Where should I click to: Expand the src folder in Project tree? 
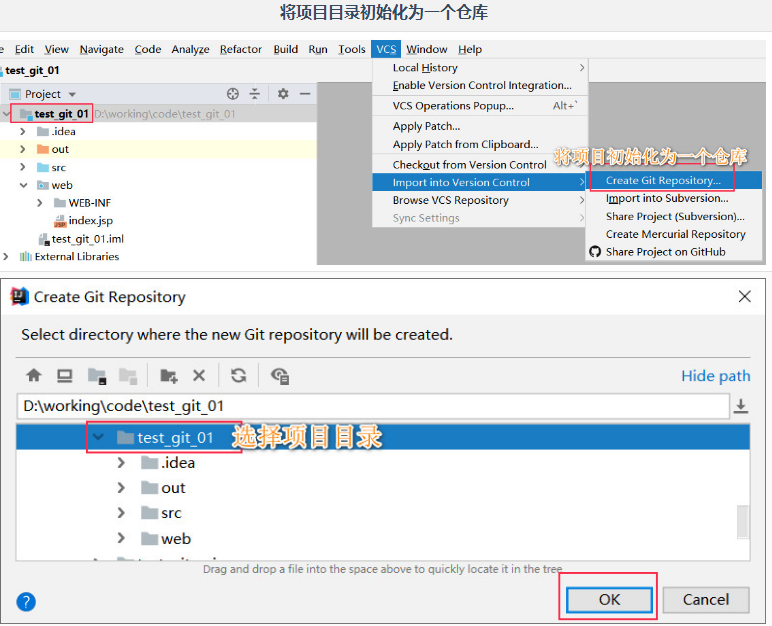[23, 167]
